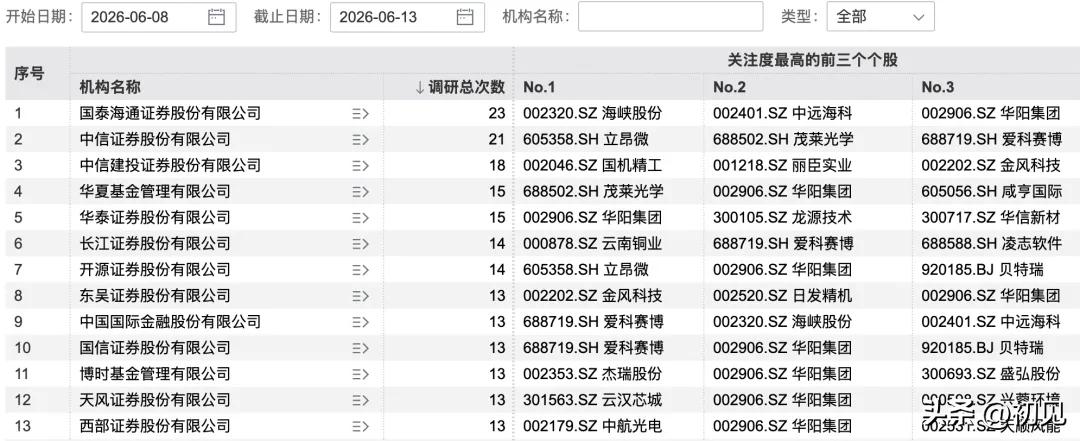Open detail icon for 博时基金管理有限公司
Viewport: 1080px width, 441px height.
pyautogui.click(x=360, y=374)
